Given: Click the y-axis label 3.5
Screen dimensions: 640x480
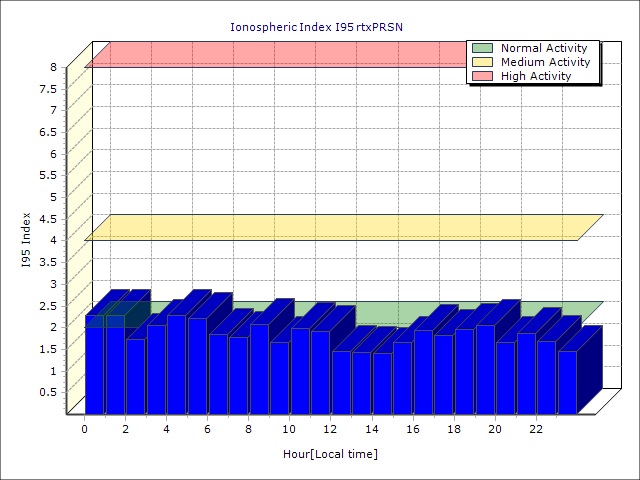Looking at the screenshot, I should 49,262.
